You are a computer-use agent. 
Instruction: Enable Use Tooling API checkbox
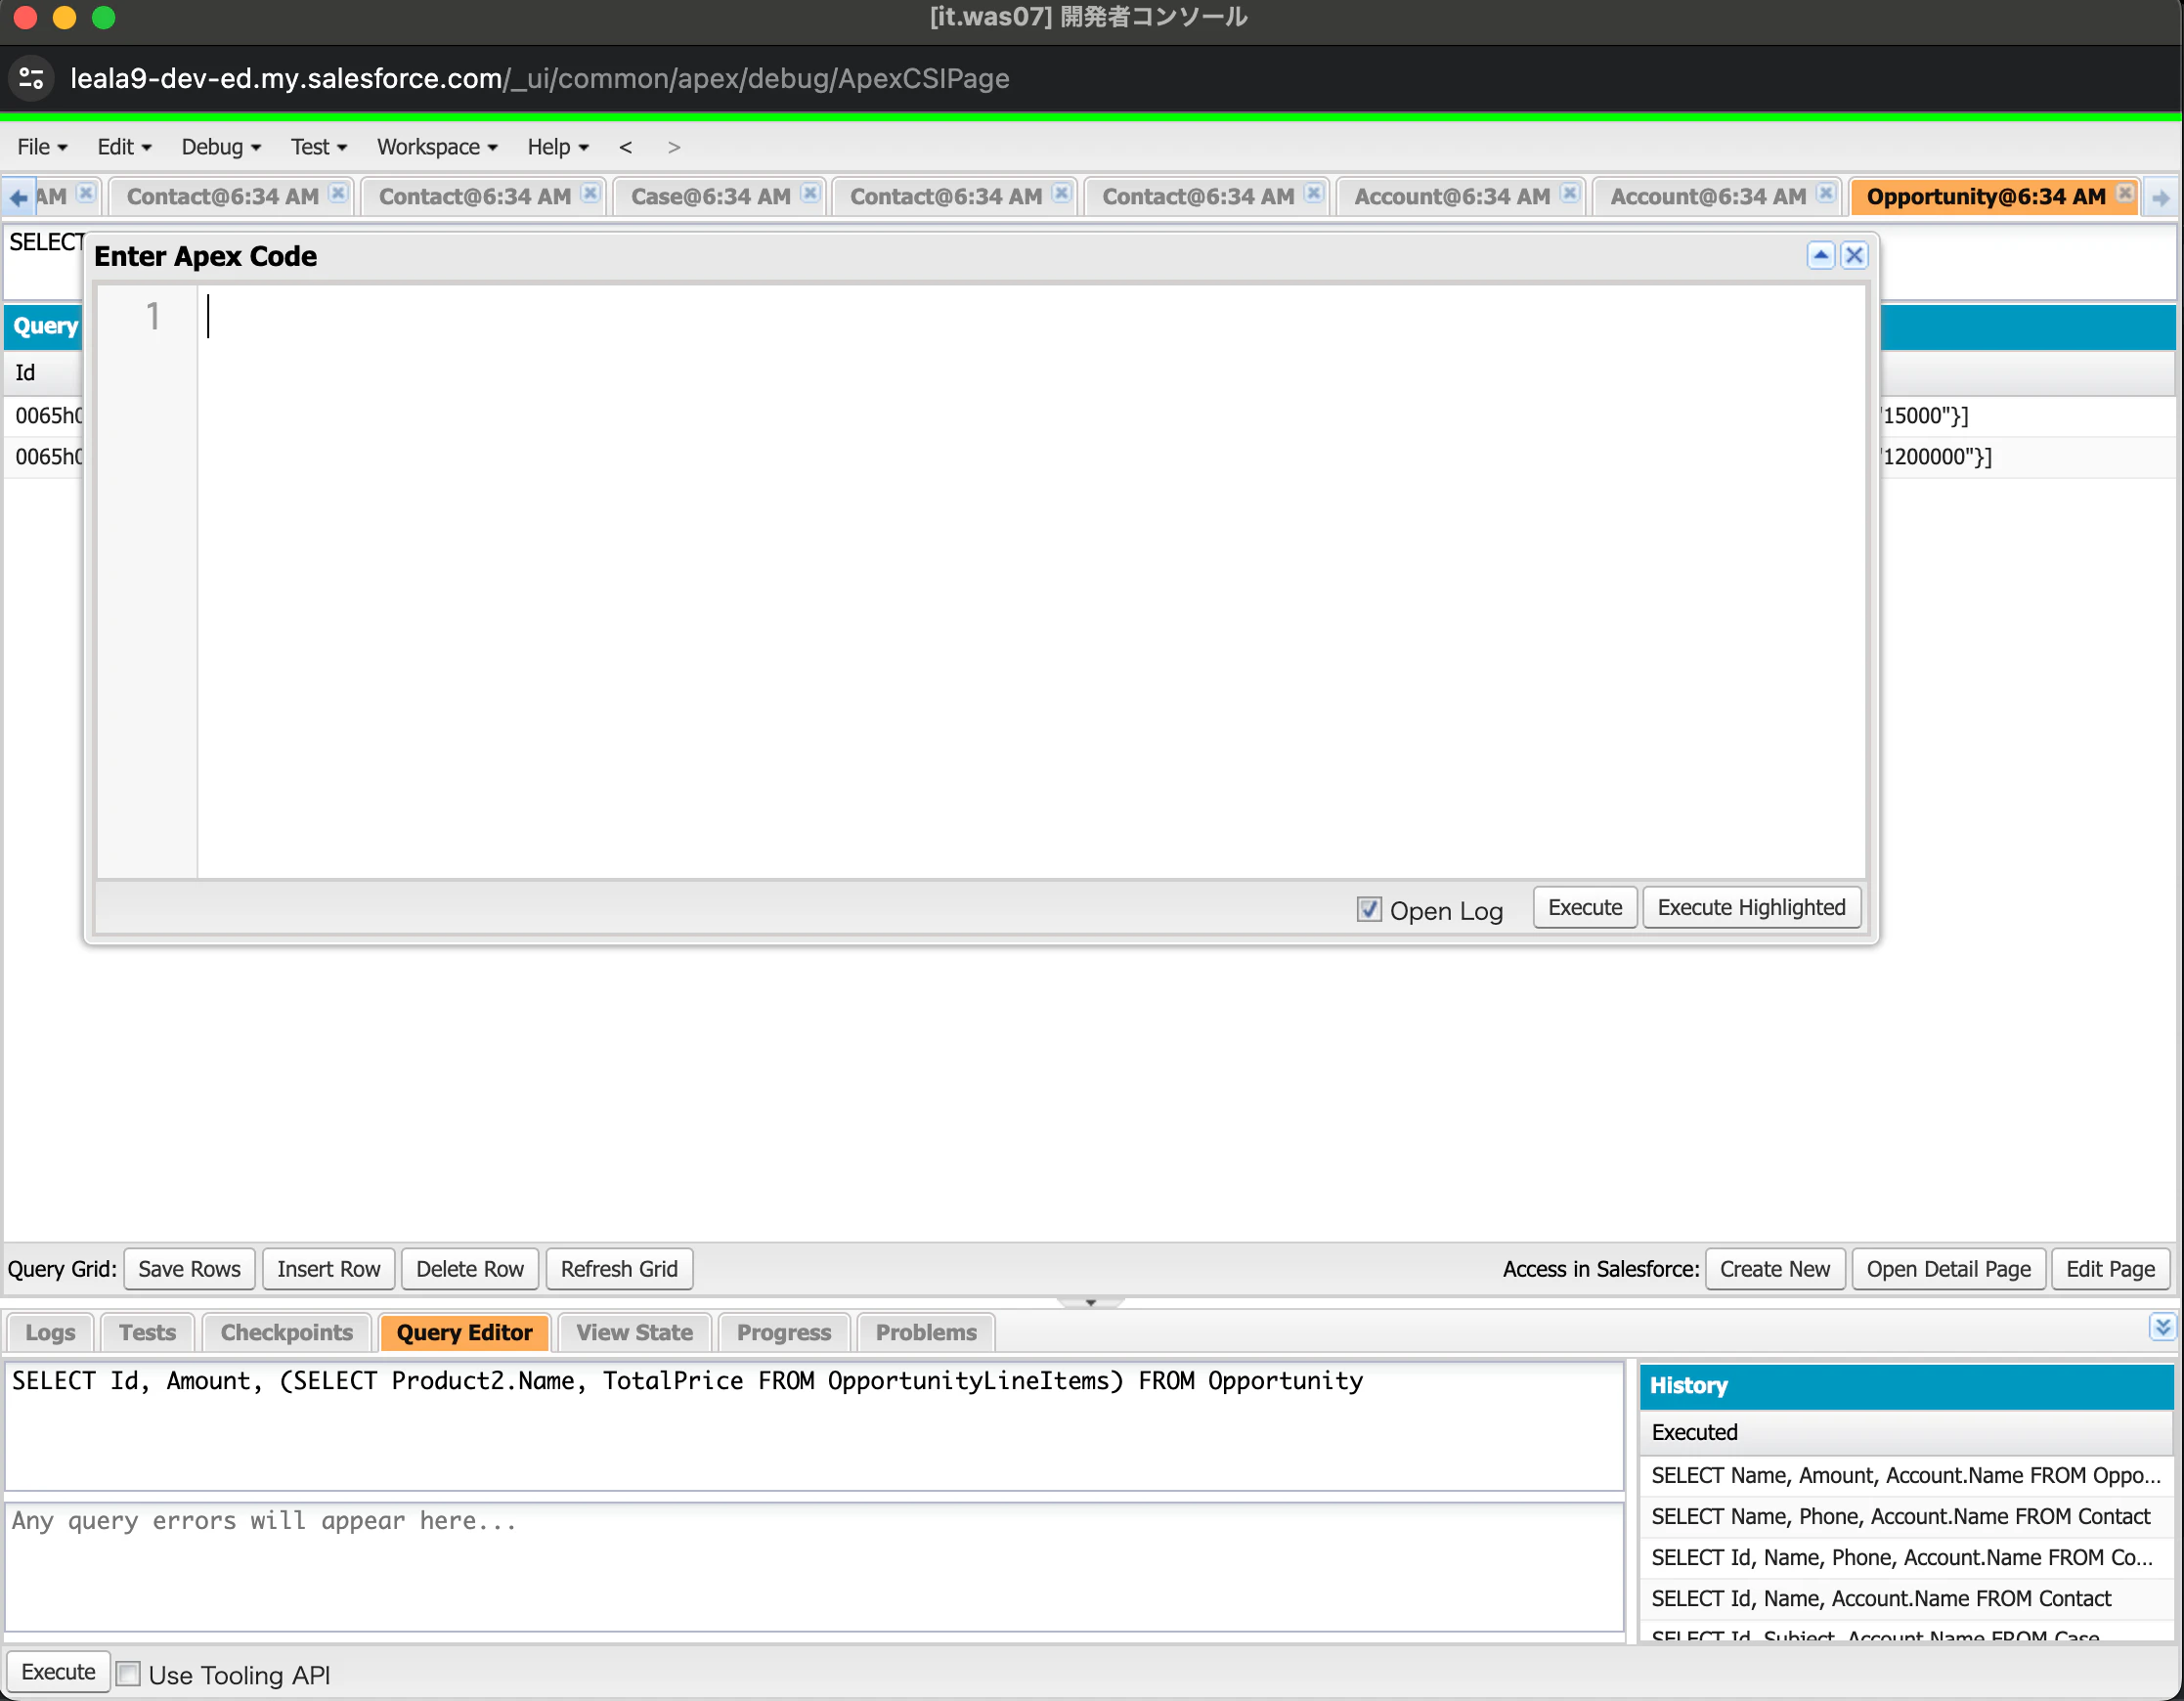129,1673
